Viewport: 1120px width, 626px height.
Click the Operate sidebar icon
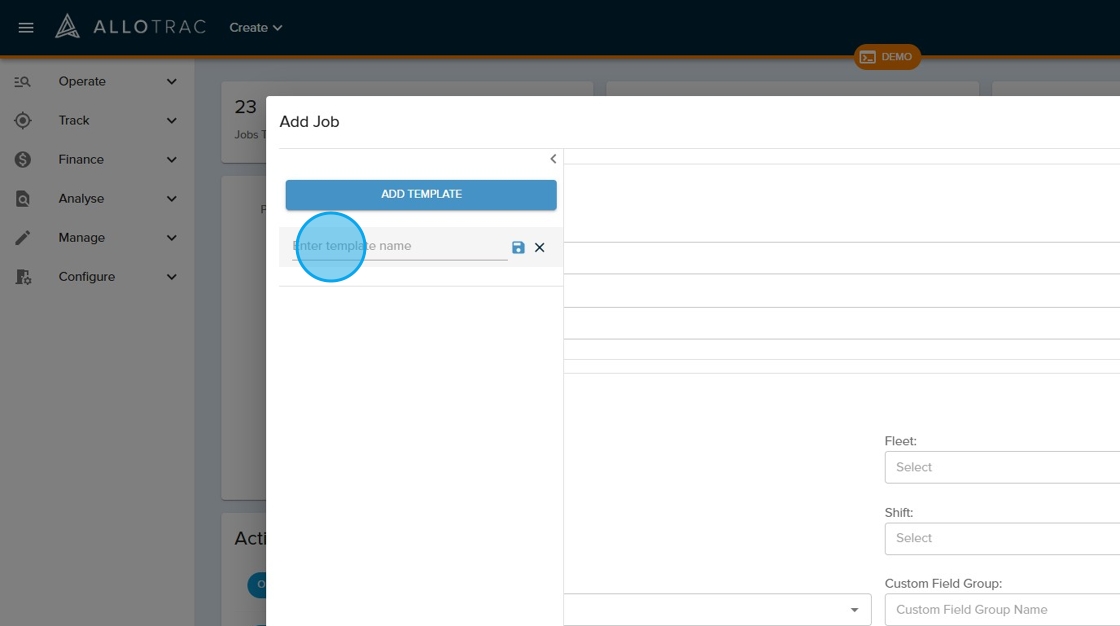22,82
